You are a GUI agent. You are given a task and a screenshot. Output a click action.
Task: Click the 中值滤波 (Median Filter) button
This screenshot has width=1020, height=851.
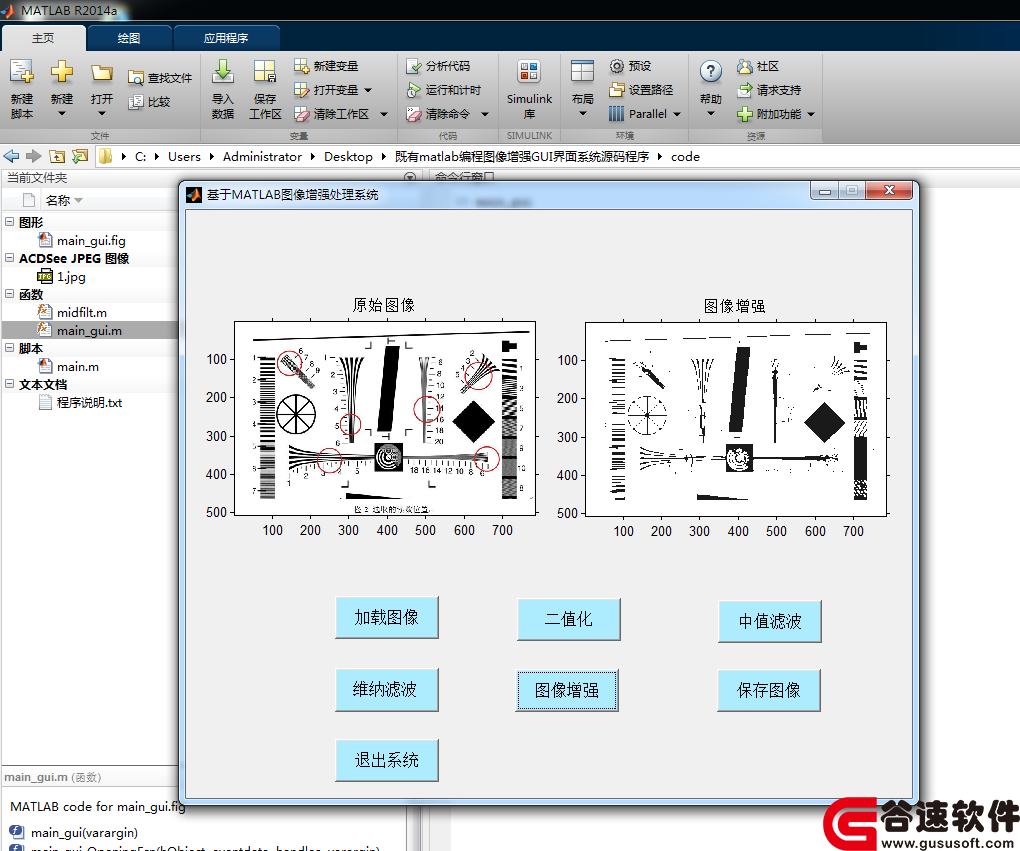click(770, 621)
